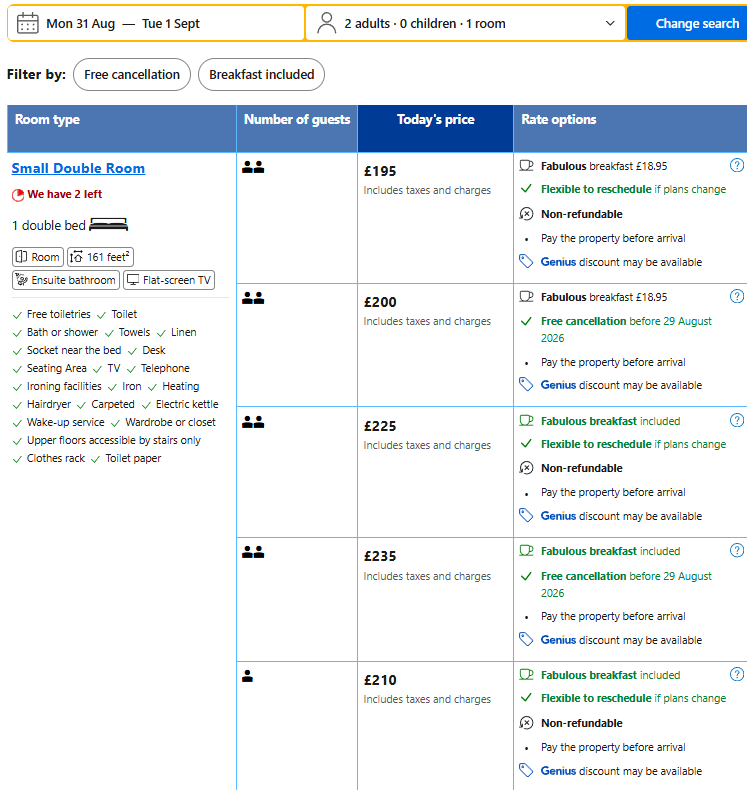Image resolution: width=747 pixels, height=790 pixels.
Task: Click the non-refundable icon in £195 row
Action: 526,214
